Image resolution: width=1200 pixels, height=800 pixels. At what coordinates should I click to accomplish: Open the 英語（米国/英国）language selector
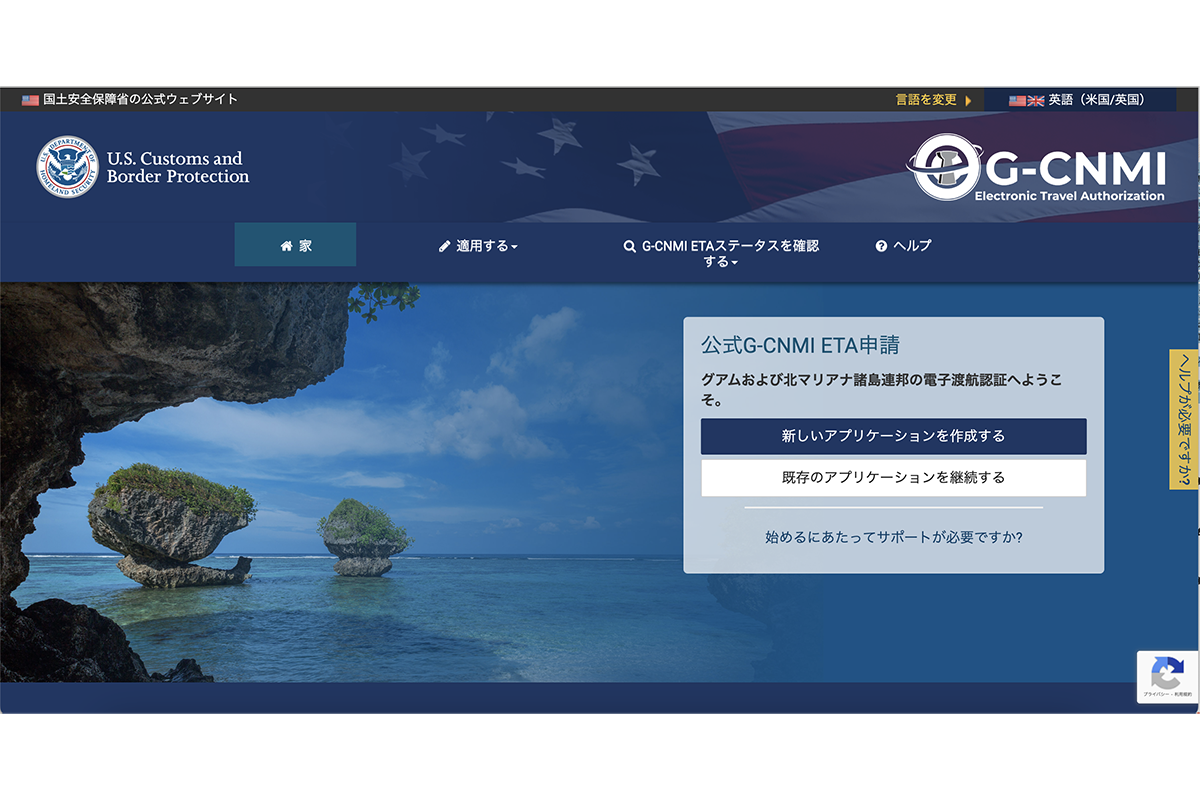tap(1079, 100)
